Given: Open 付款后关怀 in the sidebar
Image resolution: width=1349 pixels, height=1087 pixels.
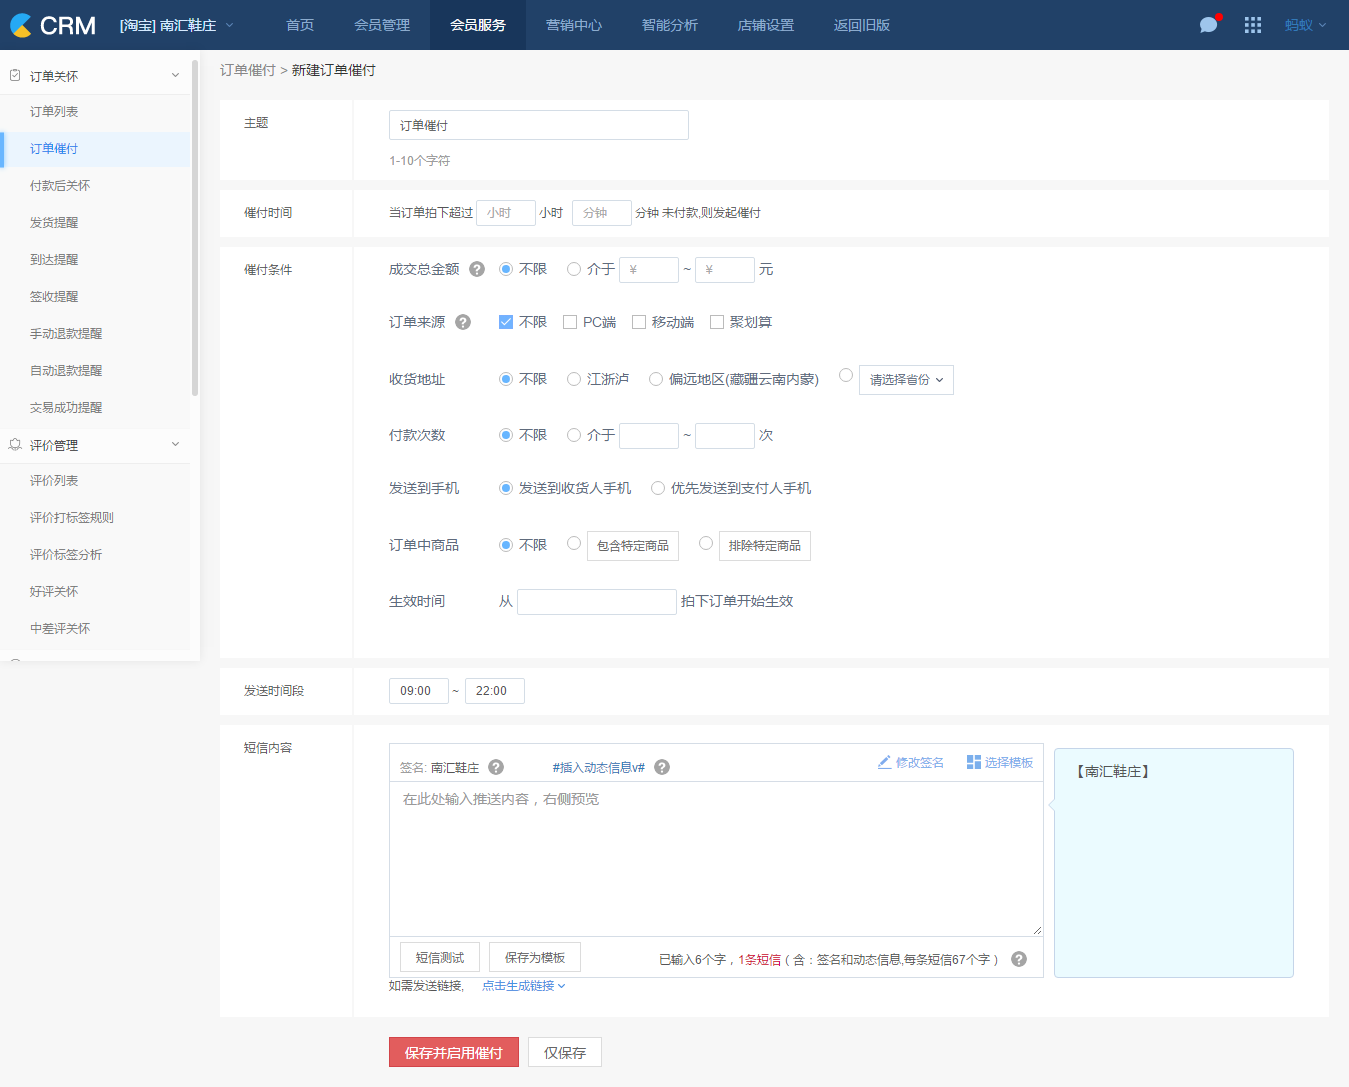Looking at the screenshot, I should click(x=60, y=186).
